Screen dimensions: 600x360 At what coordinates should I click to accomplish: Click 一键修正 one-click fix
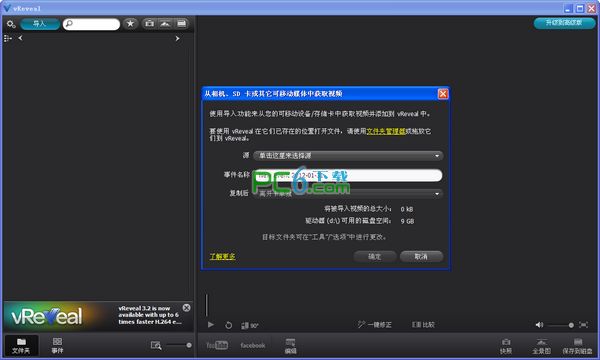pos(375,324)
